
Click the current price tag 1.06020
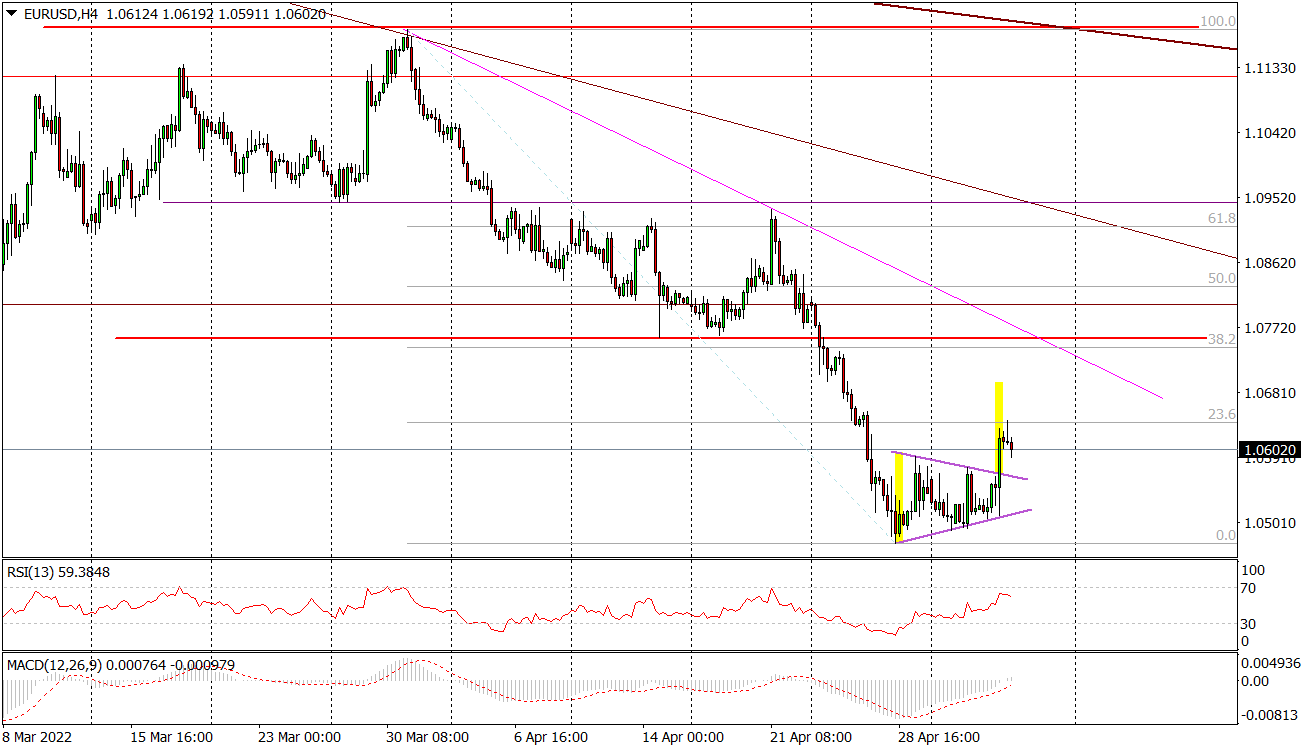point(1270,451)
